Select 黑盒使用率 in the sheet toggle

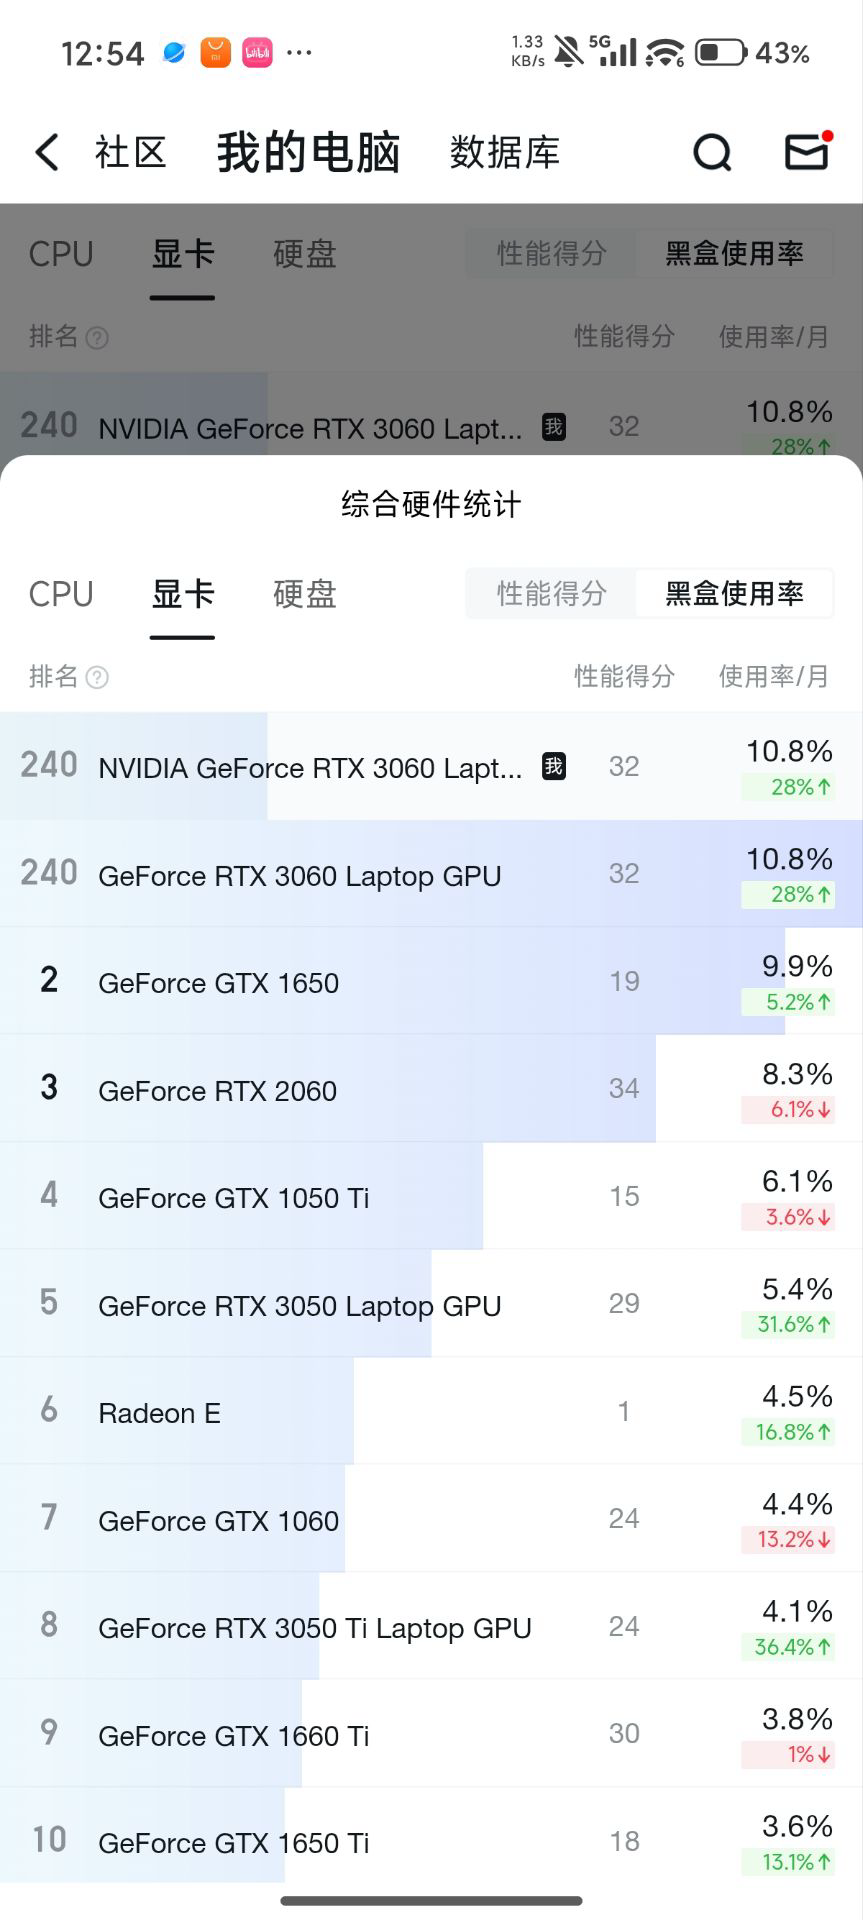tap(734, 594)
